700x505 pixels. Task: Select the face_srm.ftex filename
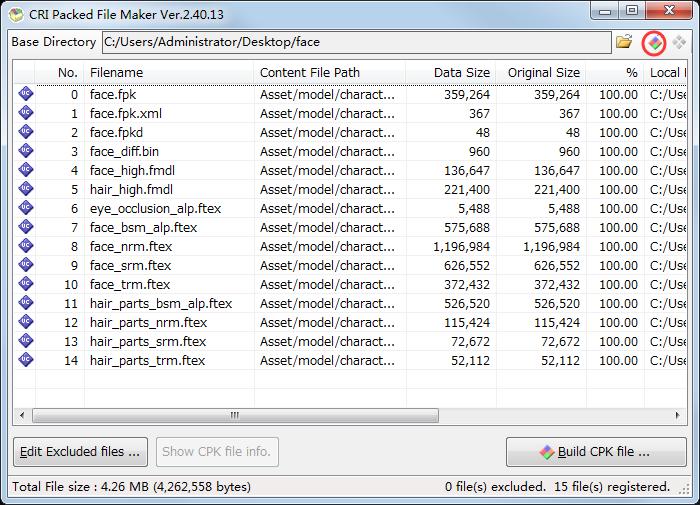coord(130,265)
